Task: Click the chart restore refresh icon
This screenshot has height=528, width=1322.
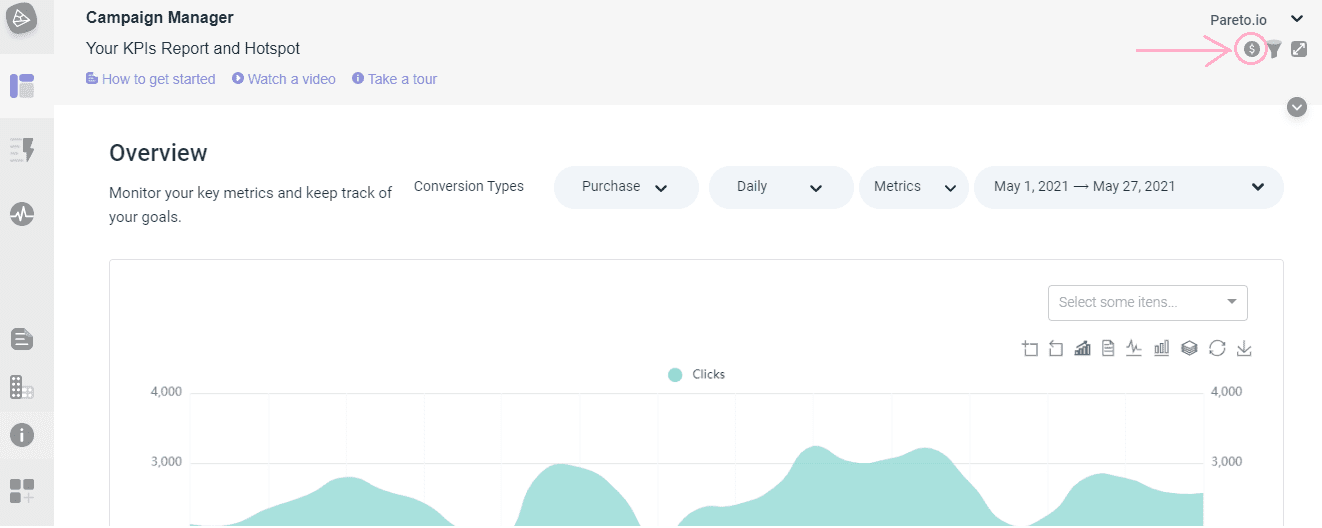Action: (x=1217, y=348)
